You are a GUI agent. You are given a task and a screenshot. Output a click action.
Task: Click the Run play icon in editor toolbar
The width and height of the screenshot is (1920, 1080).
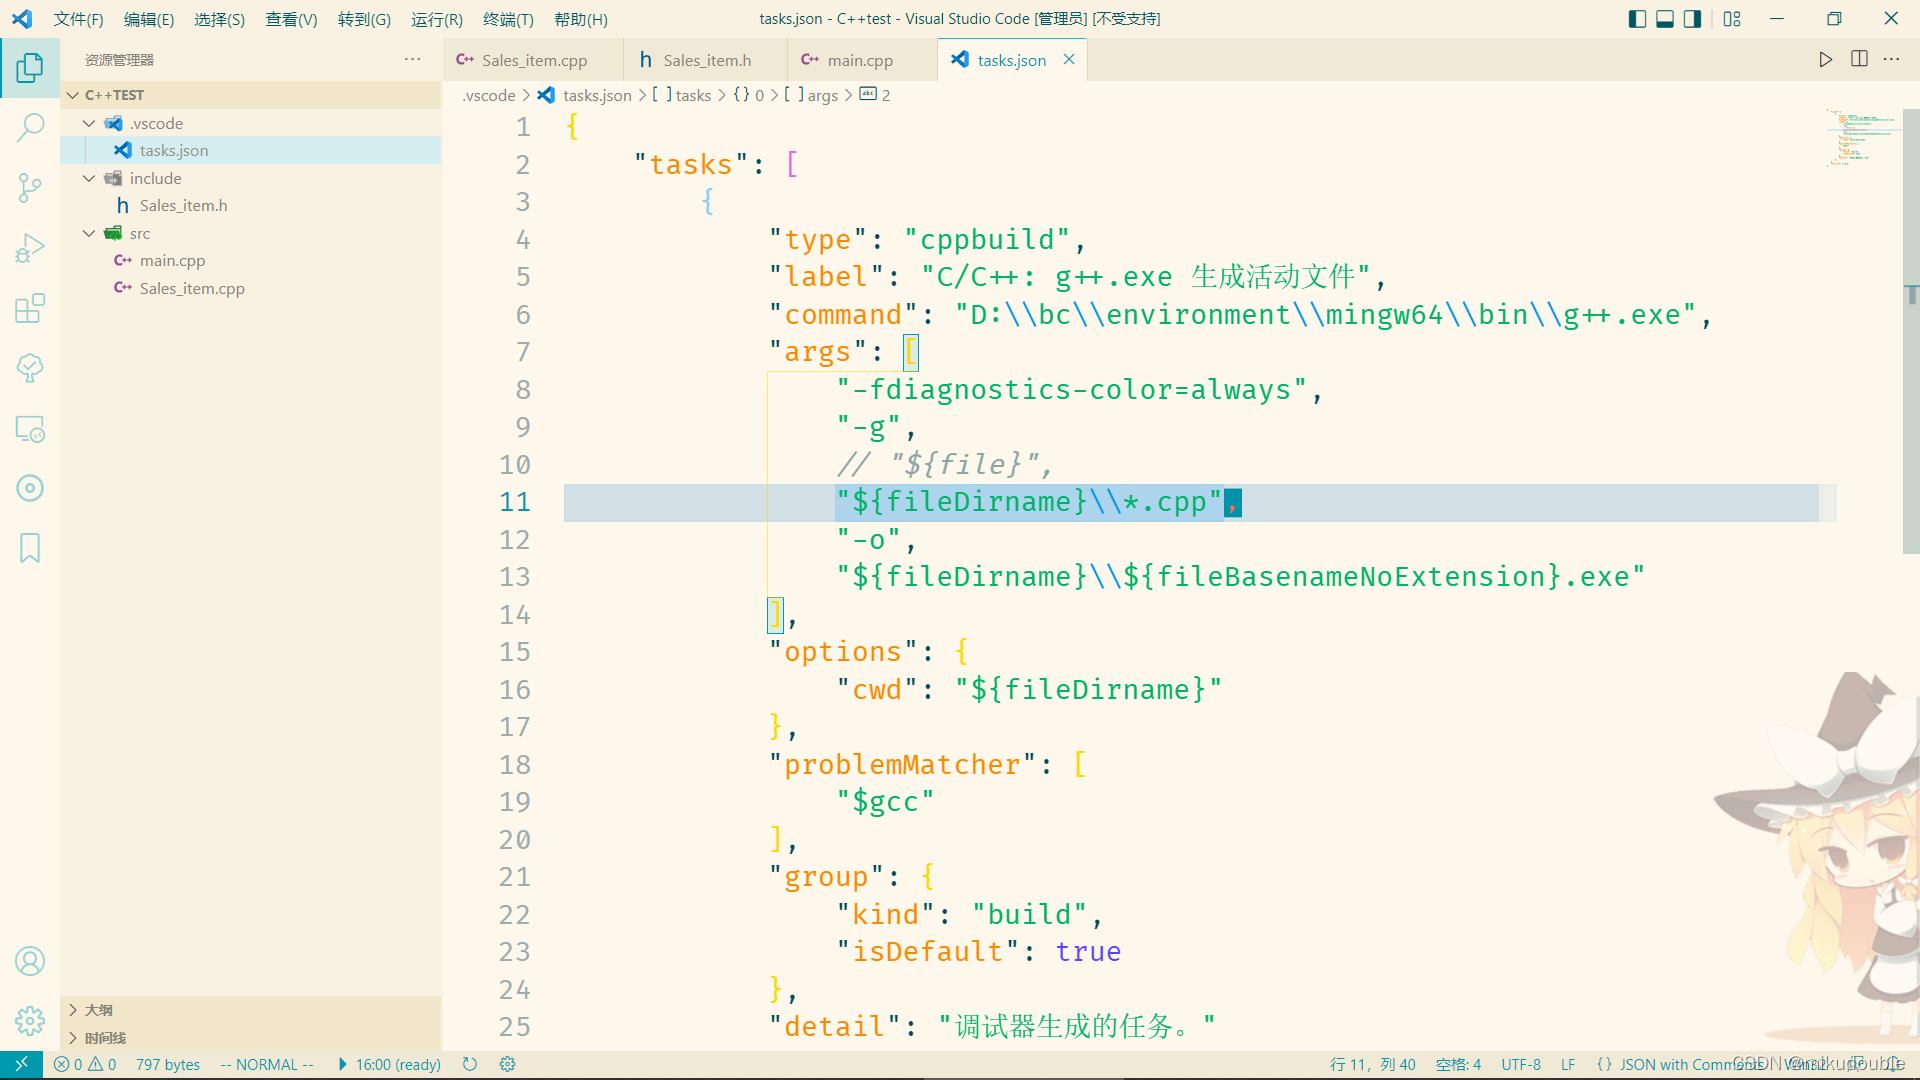(1825, 60)
